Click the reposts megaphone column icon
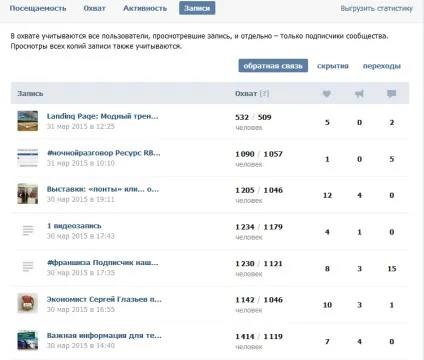Screen dimensions: 424x360 (x=359, y=94)
